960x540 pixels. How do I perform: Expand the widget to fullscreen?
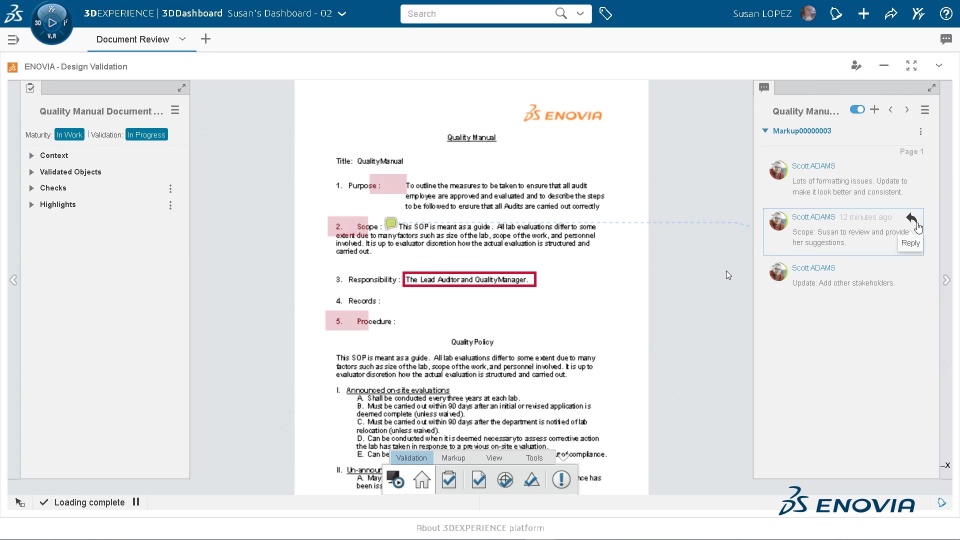click(912, 66)
